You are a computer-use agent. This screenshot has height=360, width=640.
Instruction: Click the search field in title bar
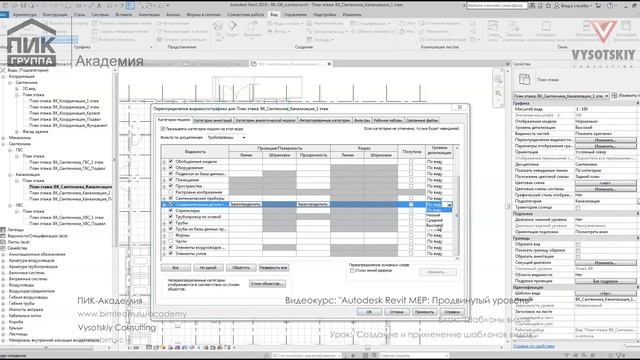coord(496,6)
